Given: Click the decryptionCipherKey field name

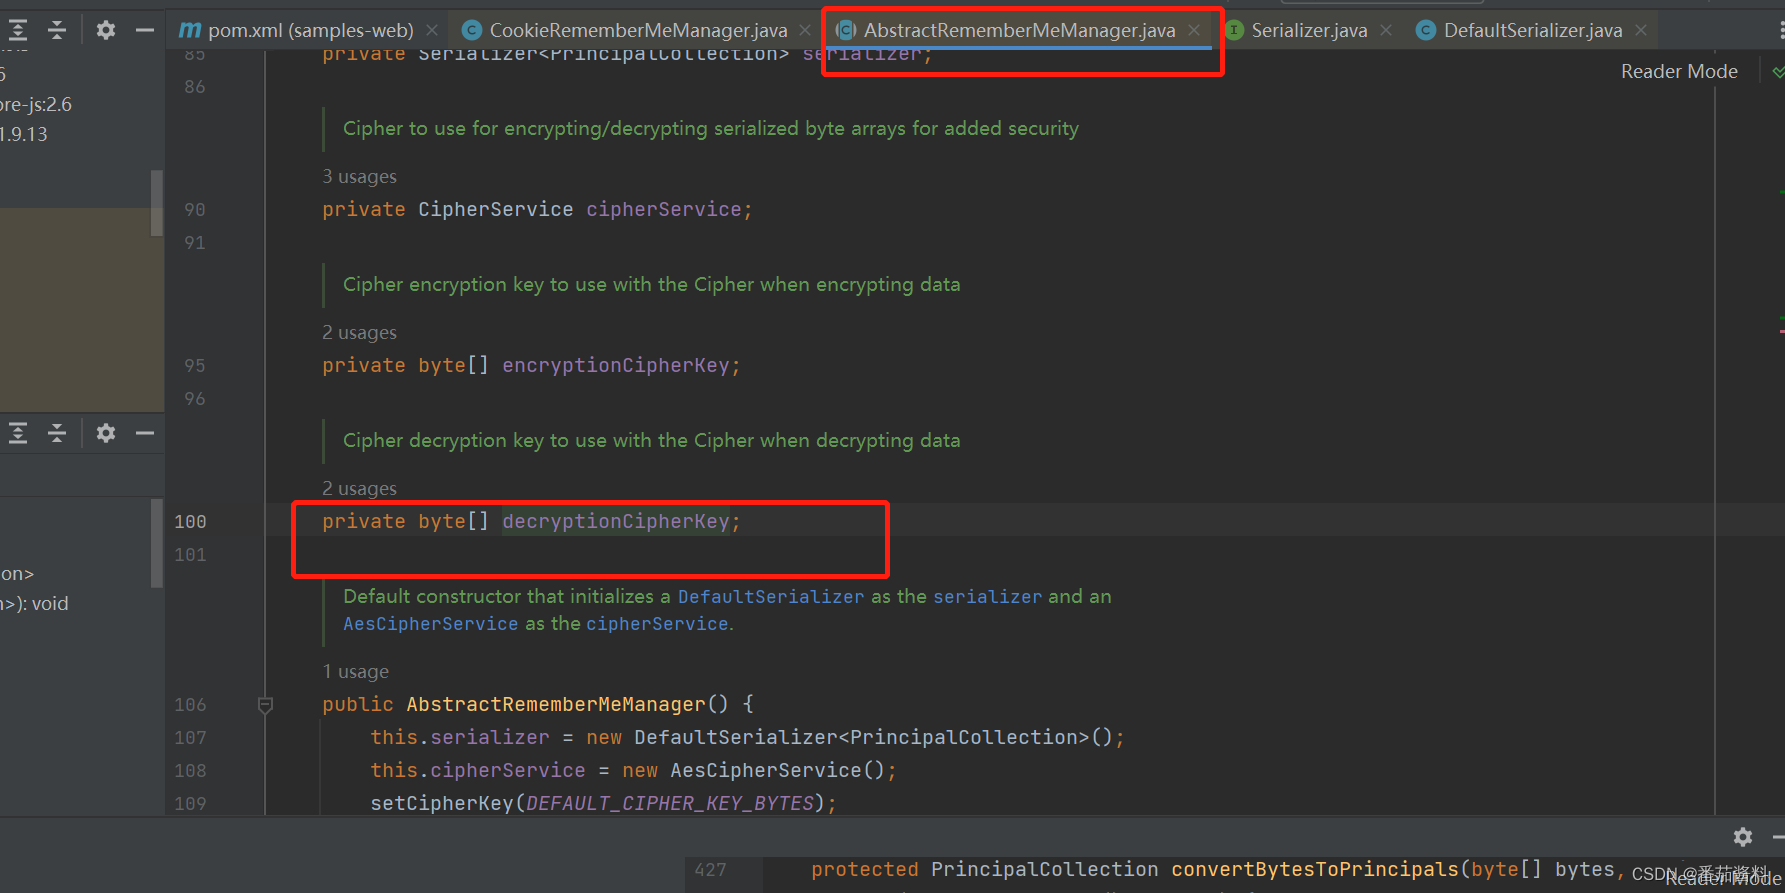Looking at the screenshot, I should pyautogui.click(x=616, y=521).
